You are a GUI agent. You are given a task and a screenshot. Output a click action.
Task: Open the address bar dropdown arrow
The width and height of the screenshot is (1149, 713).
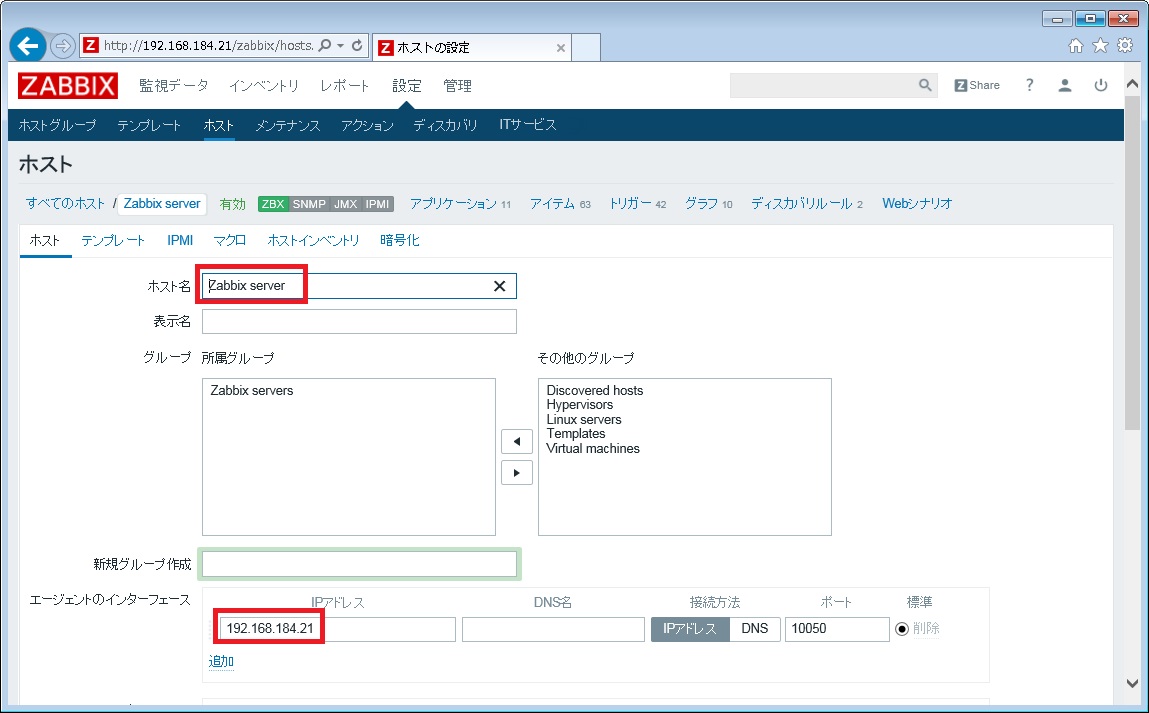click(x=341, y=45)
